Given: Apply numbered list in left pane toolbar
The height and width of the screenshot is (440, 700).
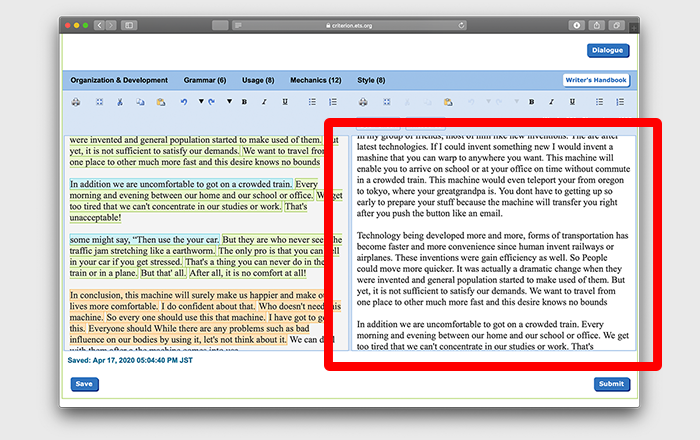Looking at the screenshot, I should click(333, 102).
